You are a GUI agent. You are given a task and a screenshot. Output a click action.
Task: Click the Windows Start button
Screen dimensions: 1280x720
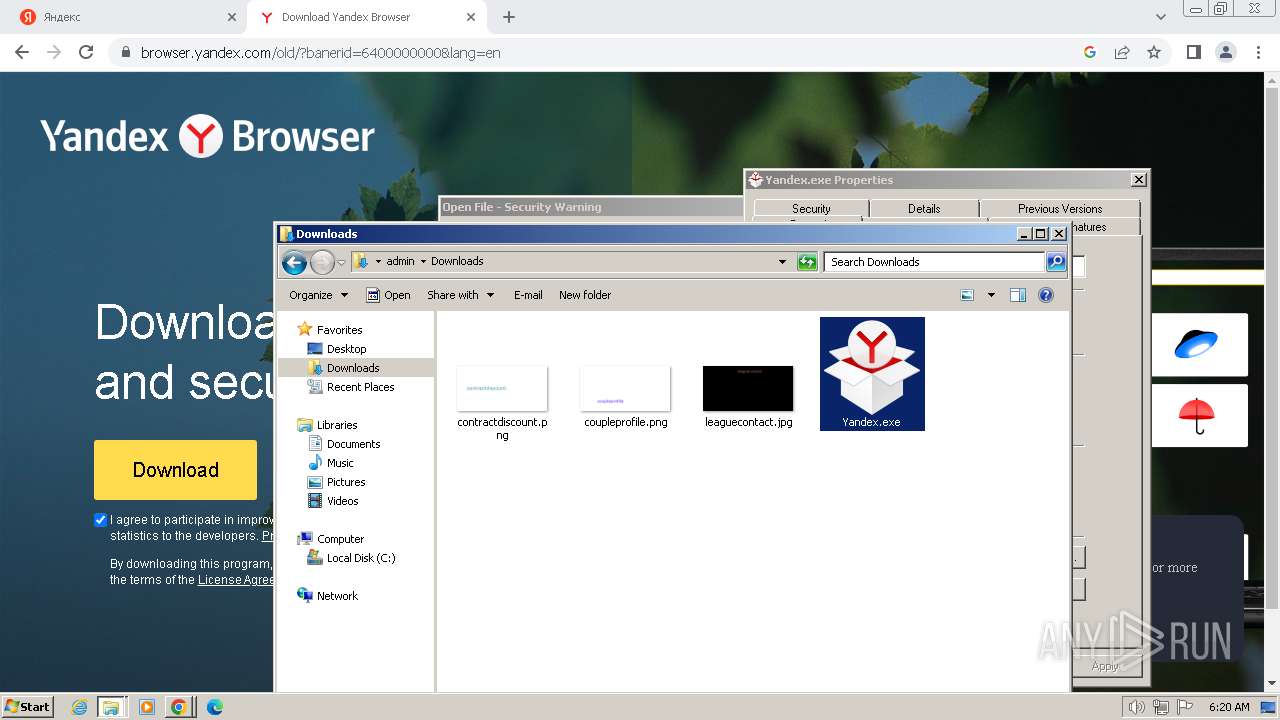[28, 706]
